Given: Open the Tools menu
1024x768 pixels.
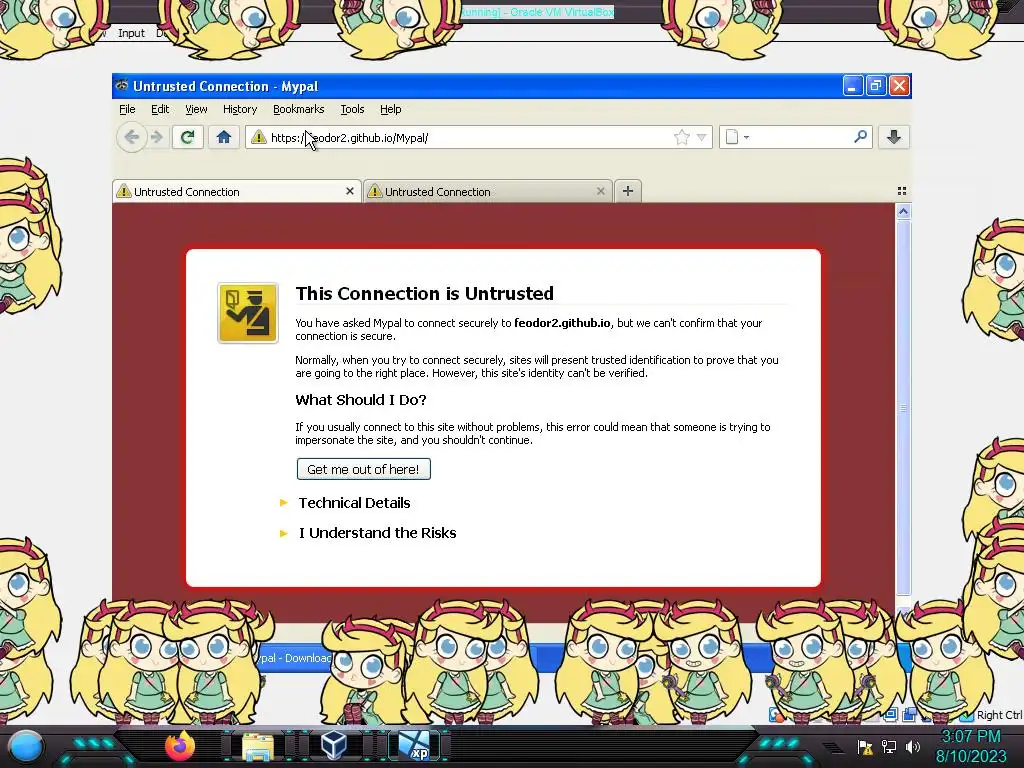Looking at the screenshot, I should point(352,109).
